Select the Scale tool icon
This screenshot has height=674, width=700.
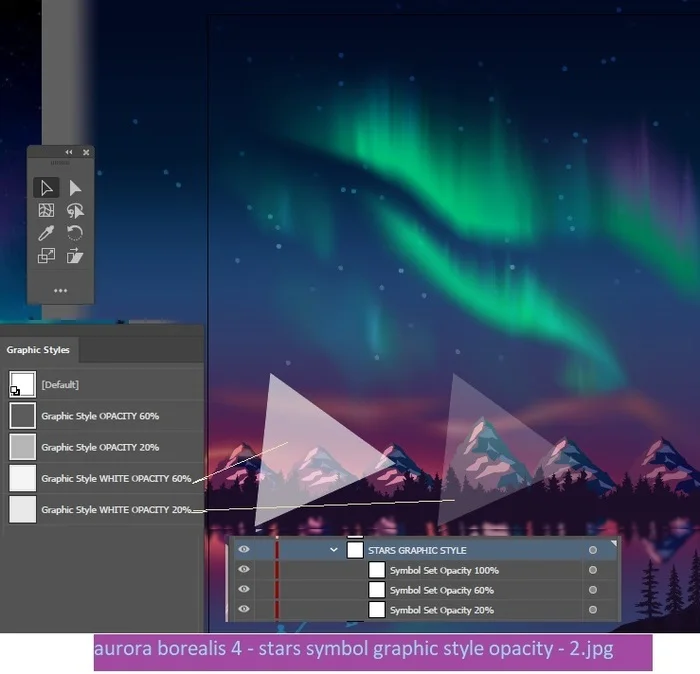click(x=46, y=256)
